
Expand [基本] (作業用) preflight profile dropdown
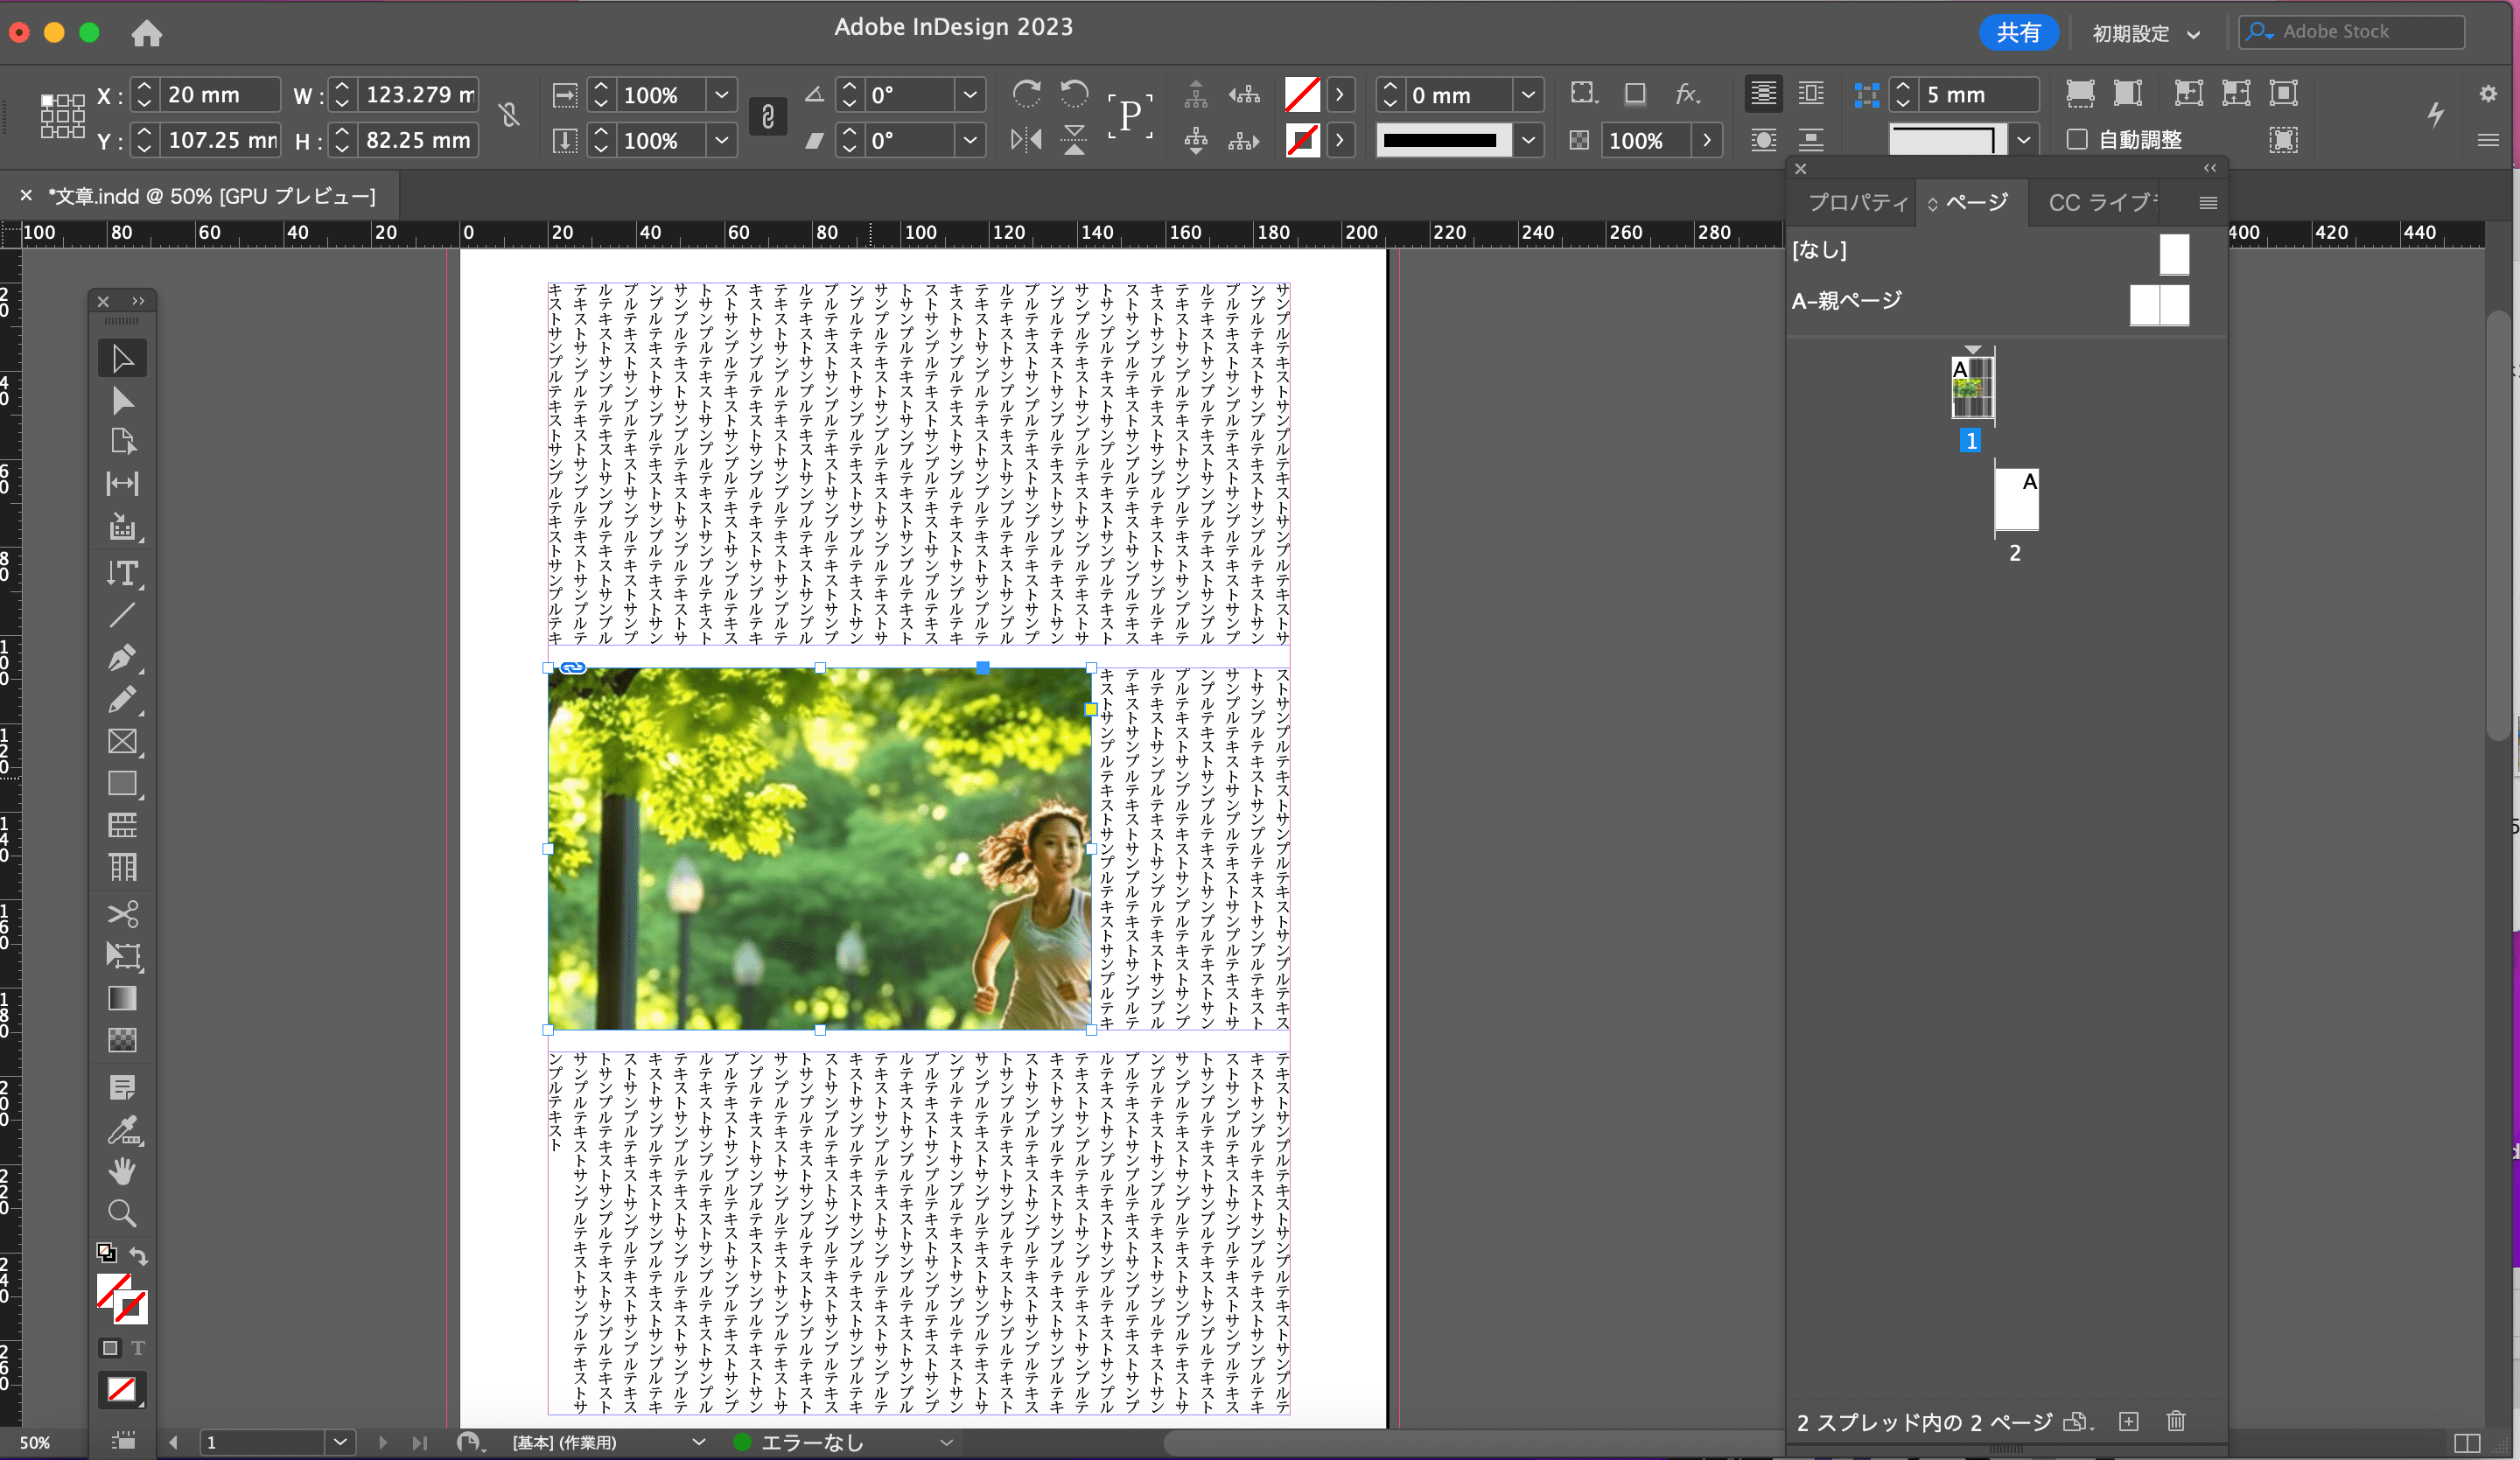pos(699,1442)
